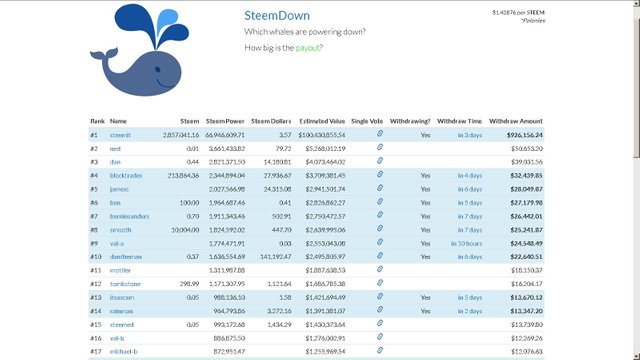The height and width of the screenshot is (360, 640).
Task: Select single vote link icon in berniesanders row
Action: [380, 215]
